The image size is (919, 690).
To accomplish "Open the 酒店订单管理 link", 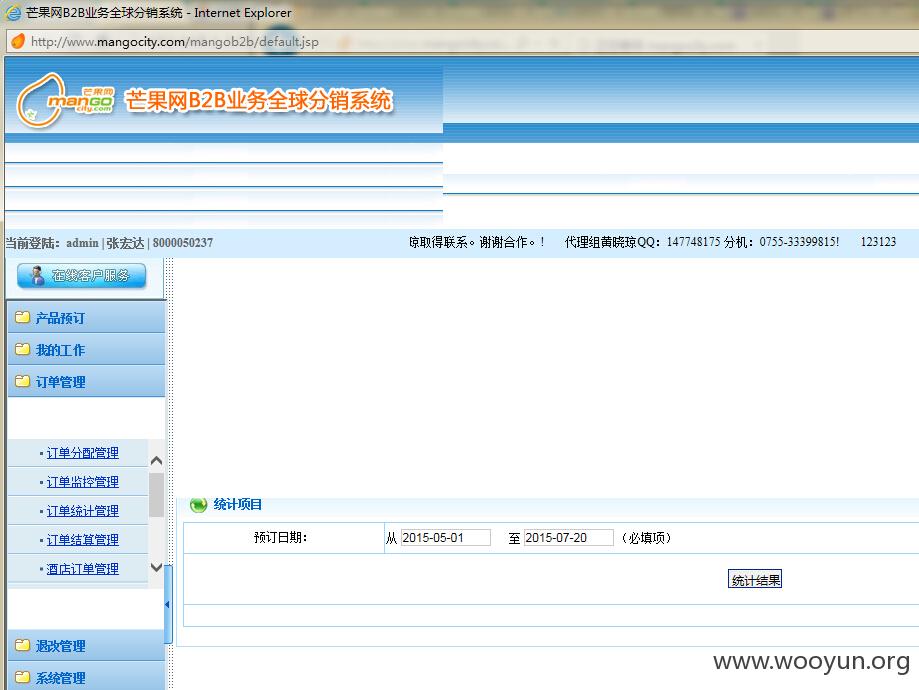I will (83, 569).
